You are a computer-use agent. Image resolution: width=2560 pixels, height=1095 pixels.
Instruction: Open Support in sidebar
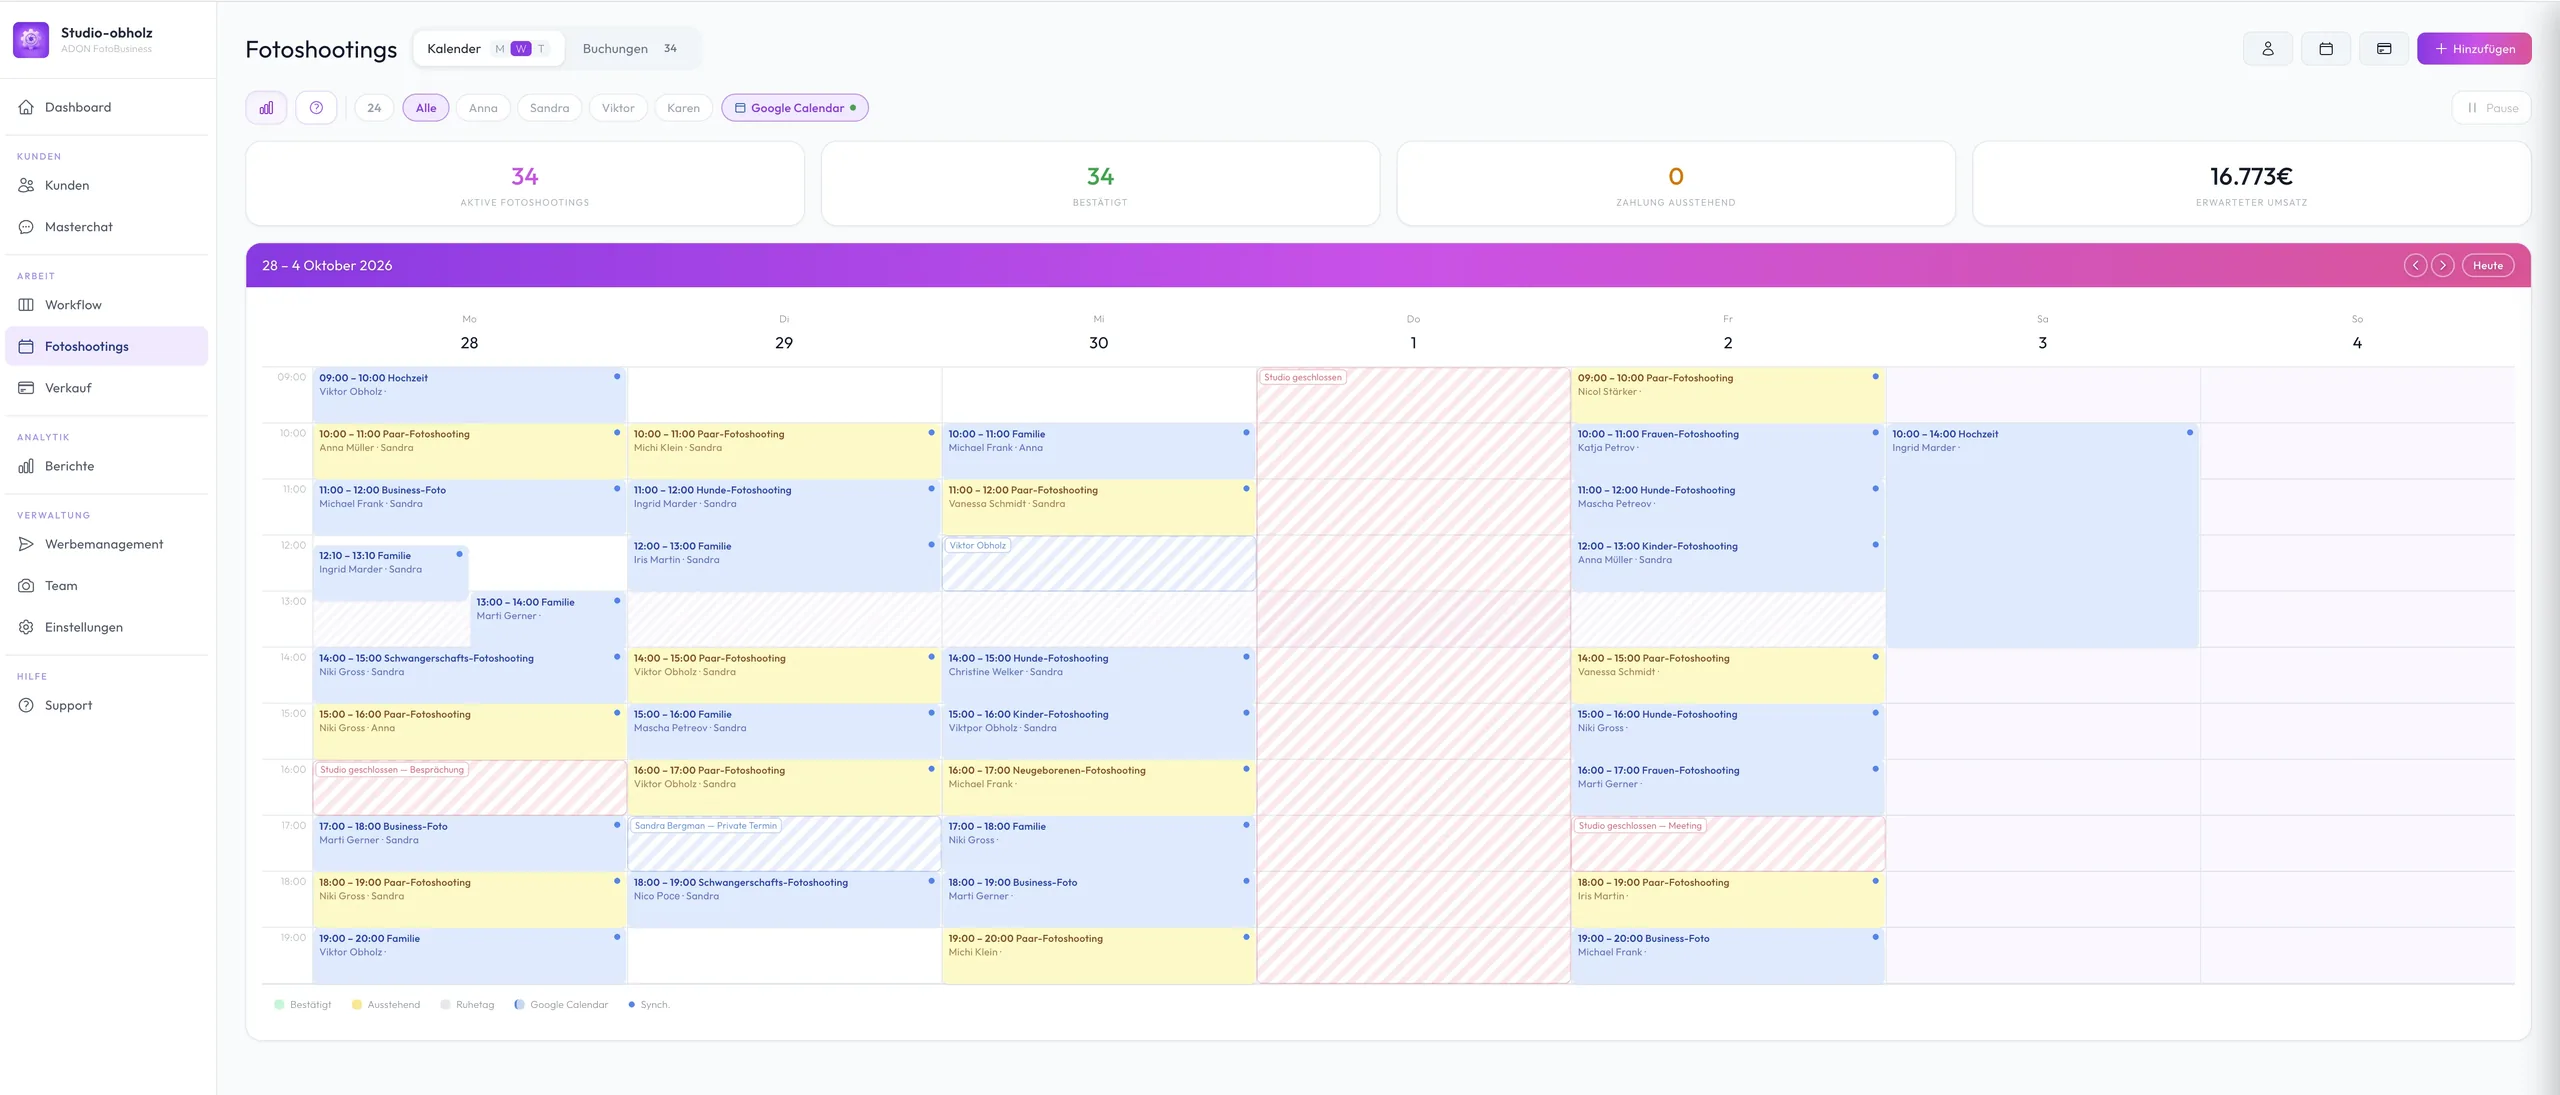(x=107, y=705)
